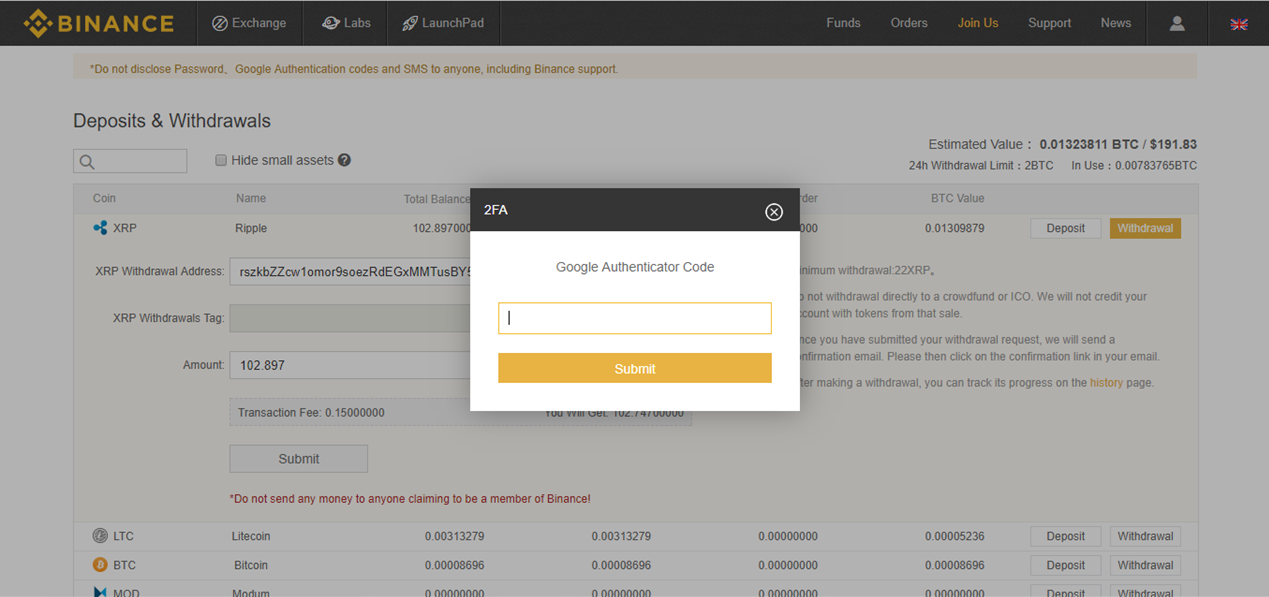Open the Orders menu

point(909,23)
